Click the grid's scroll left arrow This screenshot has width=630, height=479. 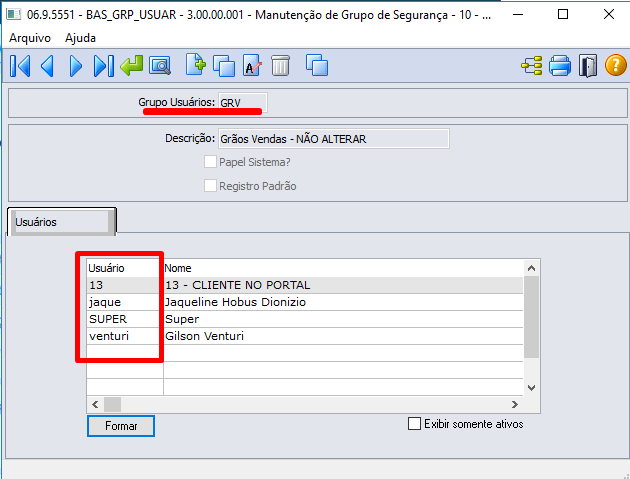click(95, 404)
